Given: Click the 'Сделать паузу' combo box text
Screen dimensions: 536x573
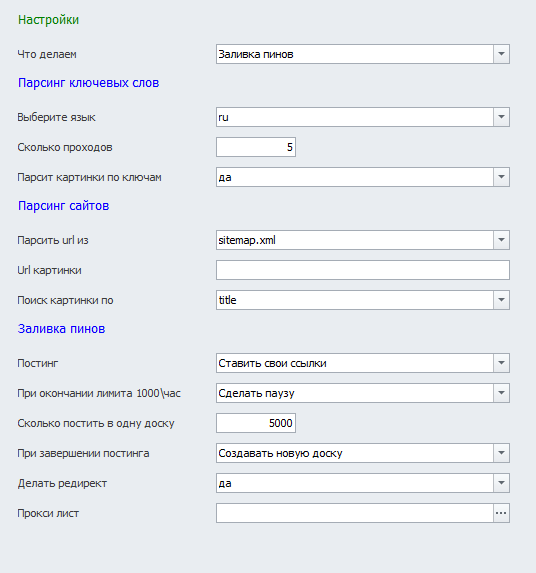Looking at the screenshot, I should pos(256,393).
